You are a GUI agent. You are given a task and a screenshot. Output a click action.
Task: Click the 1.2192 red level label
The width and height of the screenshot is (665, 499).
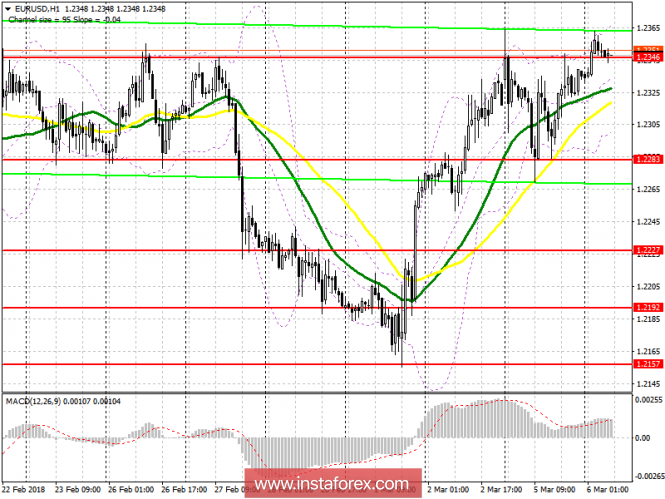coord(648,307)
